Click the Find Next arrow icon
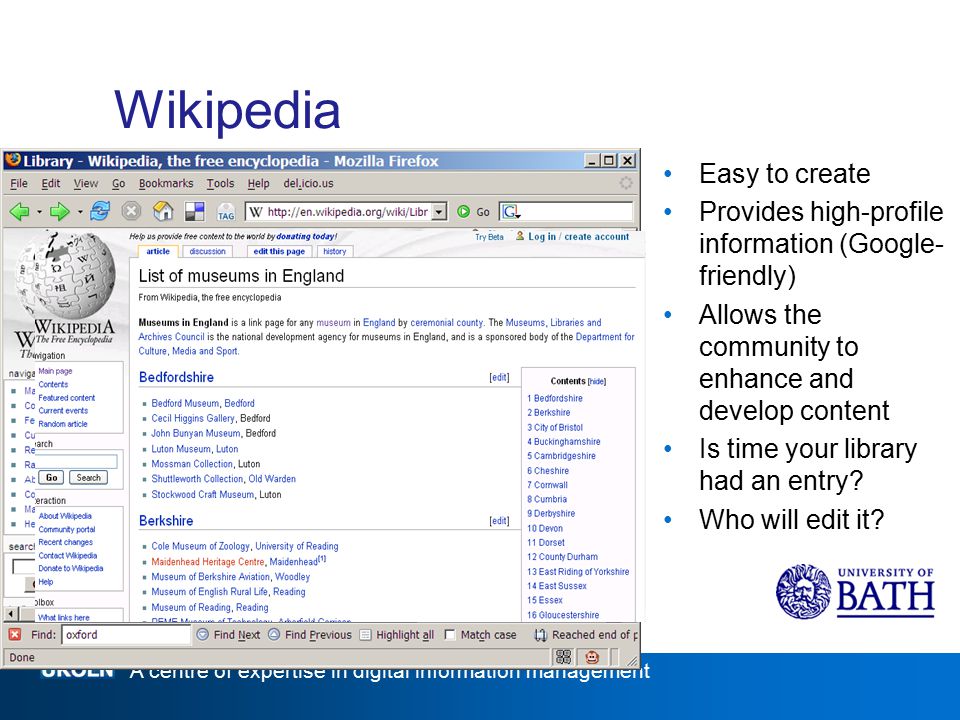This screenshot has width=960, height=720. coord(203,634)
